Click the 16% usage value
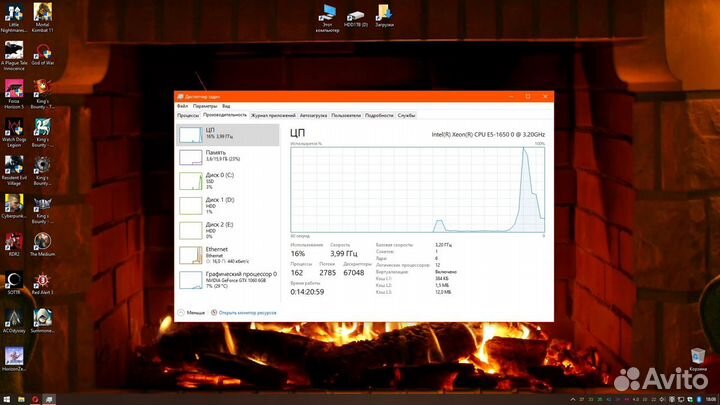 (298, 253)
